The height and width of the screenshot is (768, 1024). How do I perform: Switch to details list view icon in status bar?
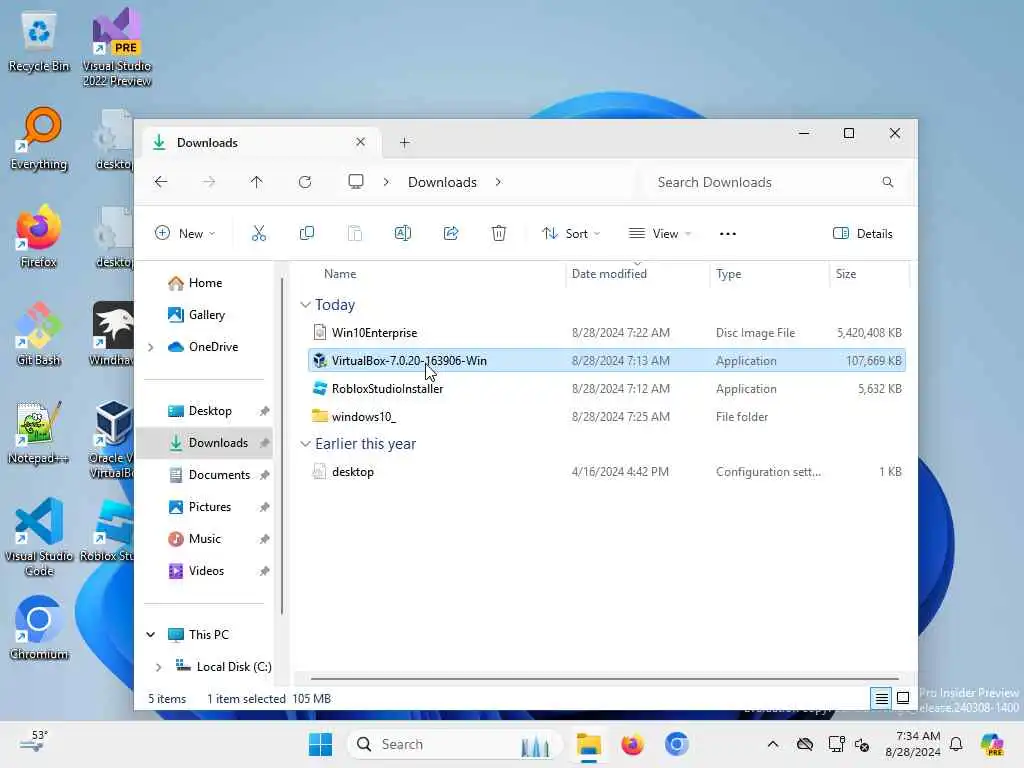pos(881,698)
